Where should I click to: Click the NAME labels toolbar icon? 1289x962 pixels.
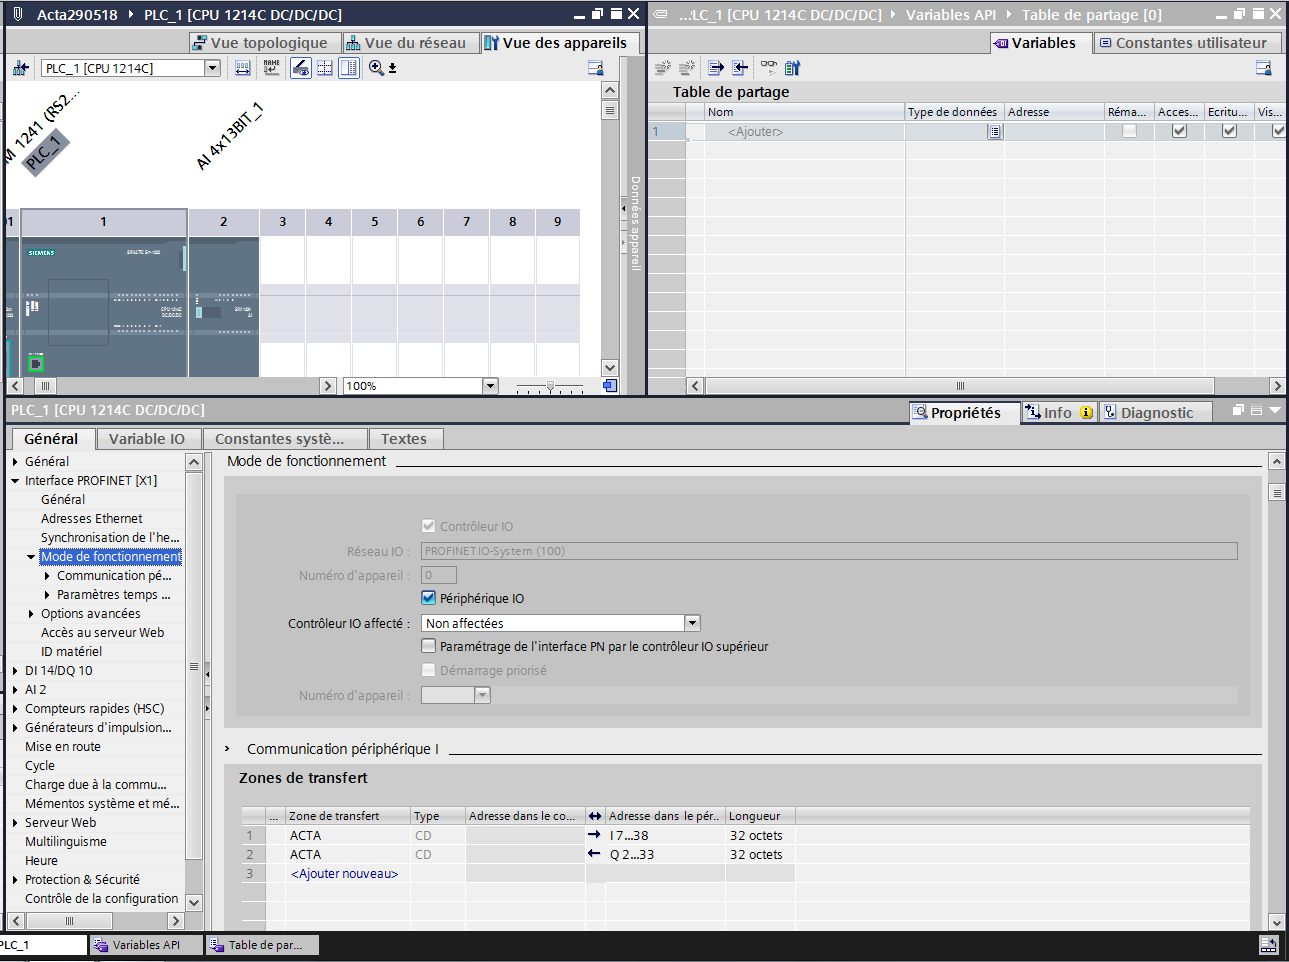pos(272,68)
